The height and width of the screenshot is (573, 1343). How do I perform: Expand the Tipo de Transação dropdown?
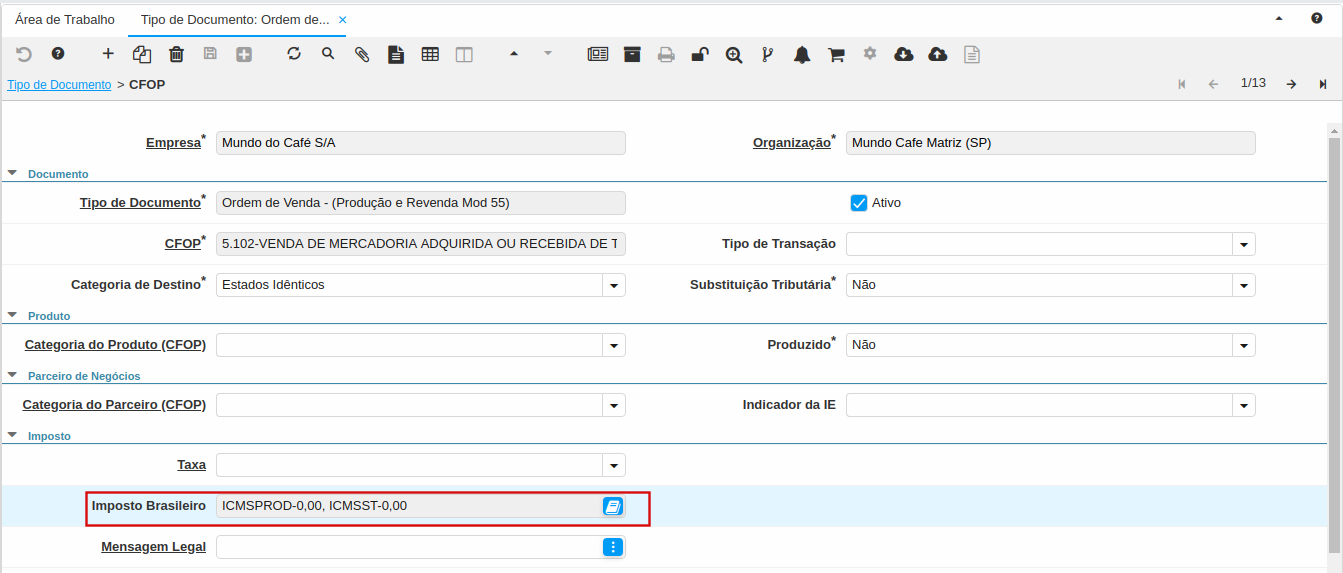point(1244,244)
